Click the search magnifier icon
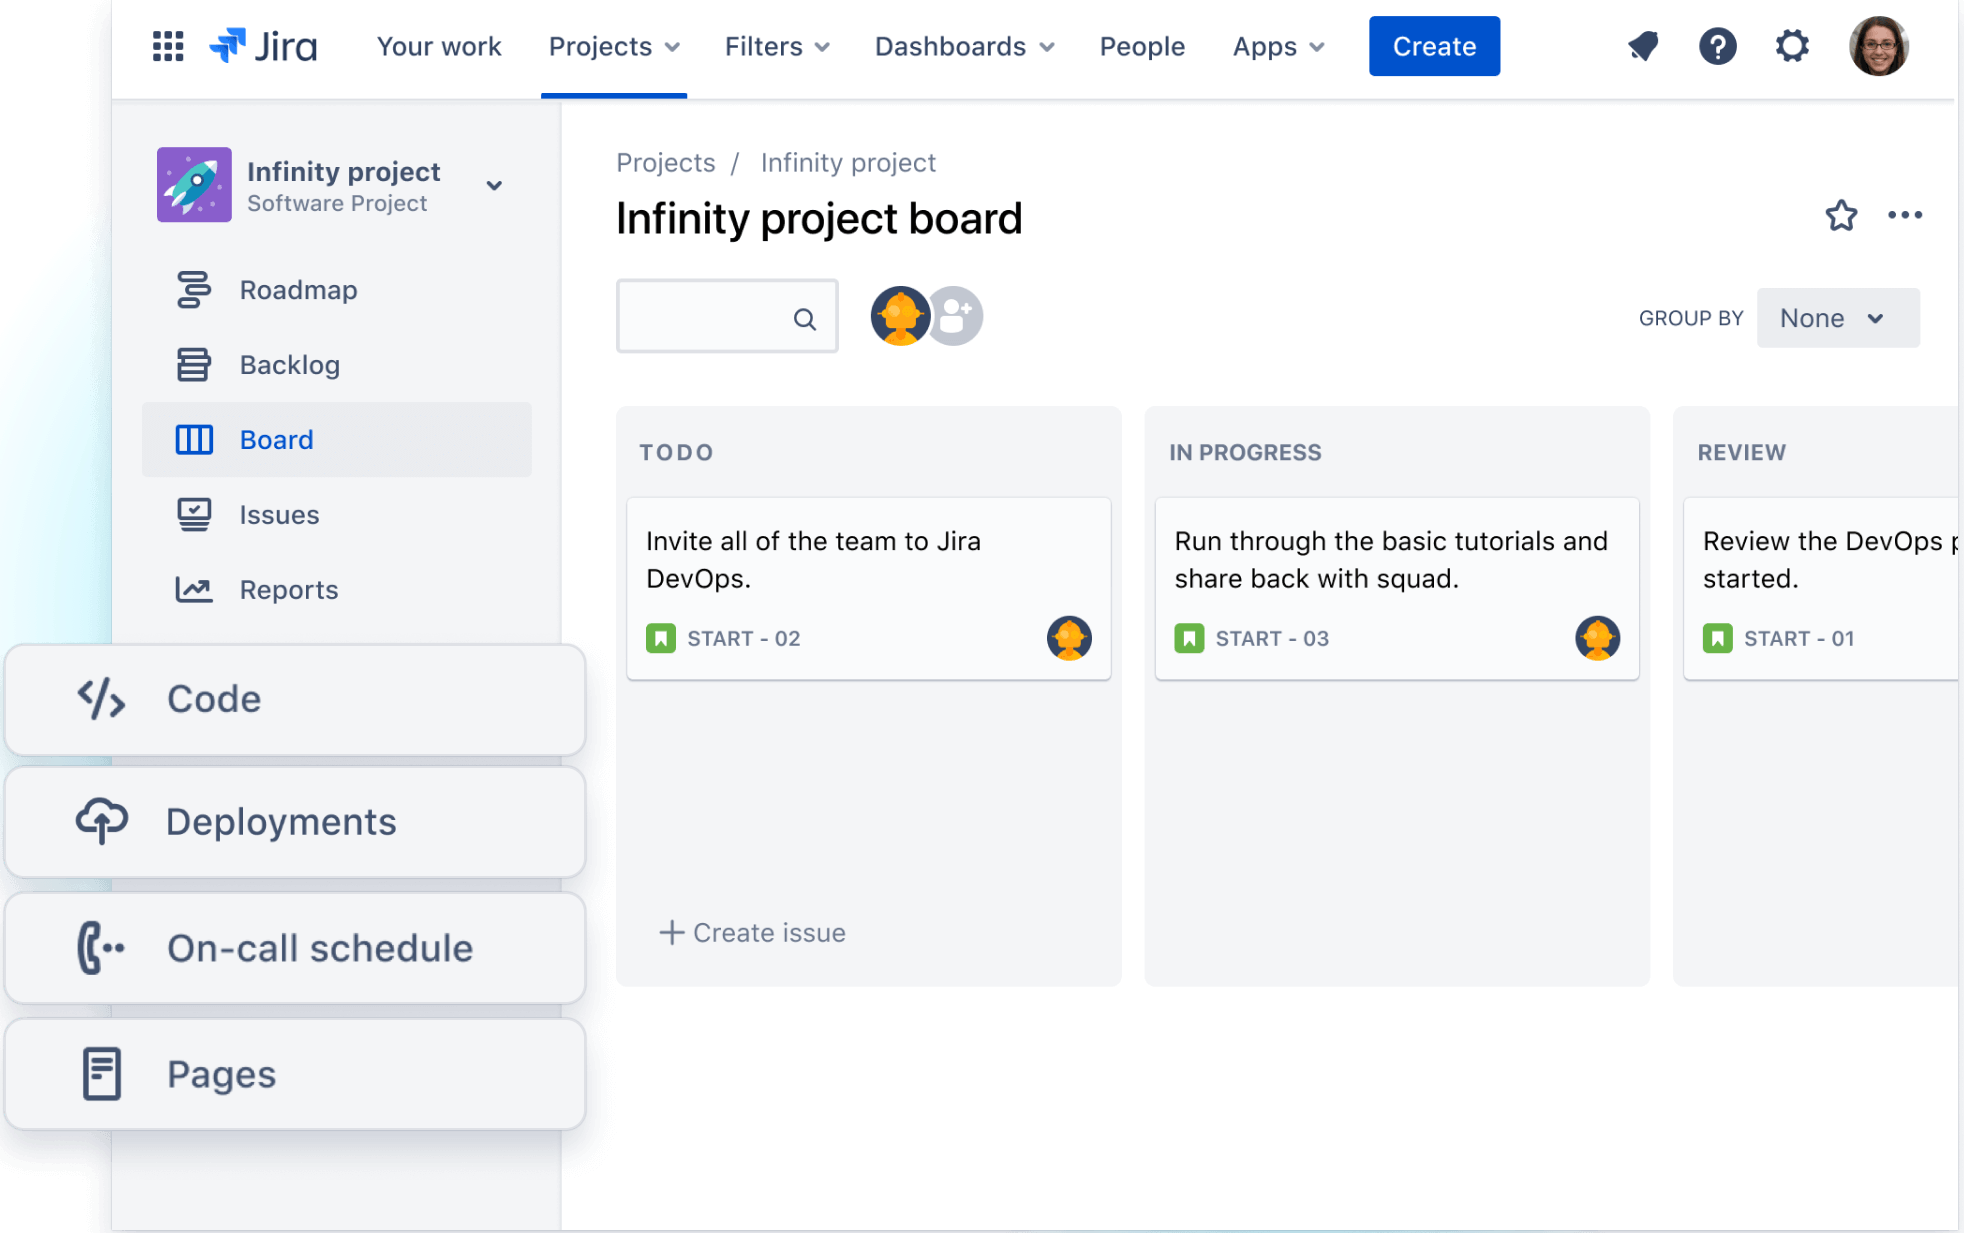This screenshot has height=1233, width=1964. (804, 319)
